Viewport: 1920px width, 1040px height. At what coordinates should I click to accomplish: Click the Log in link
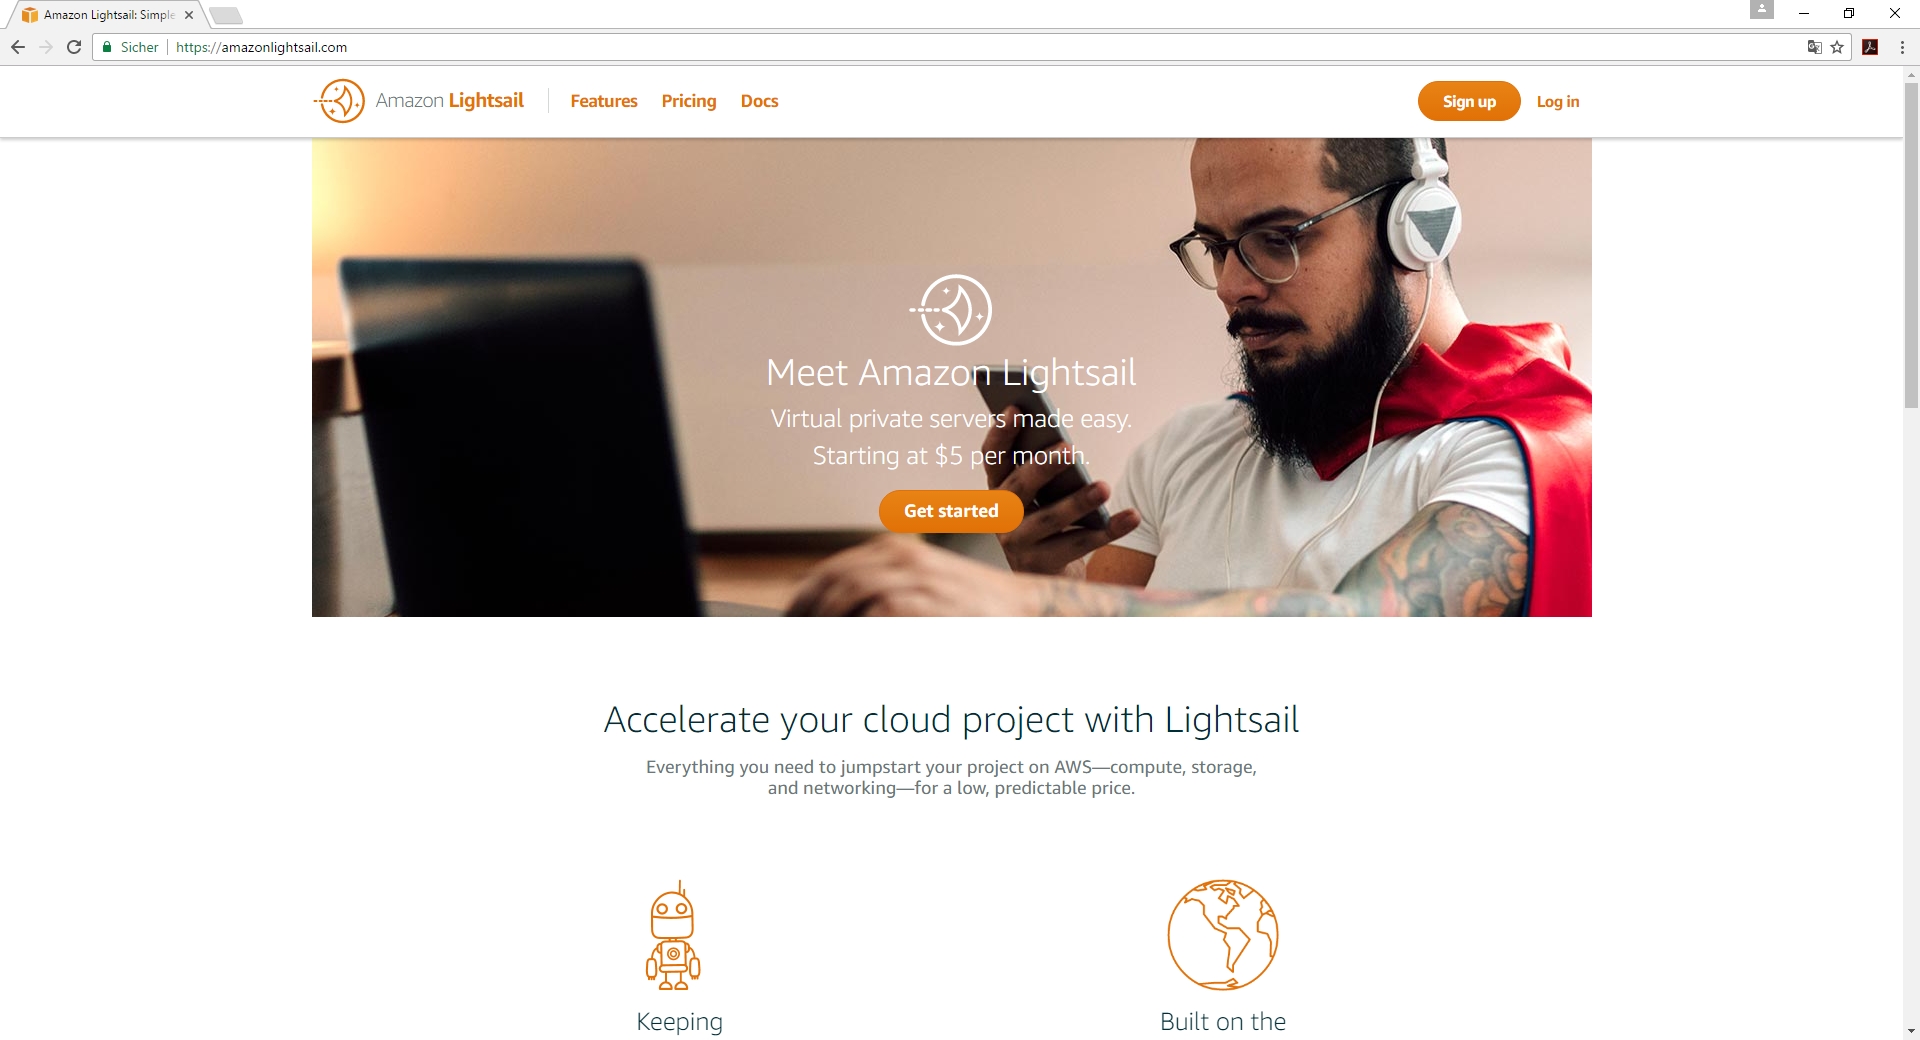click(x=1558, y=101)
